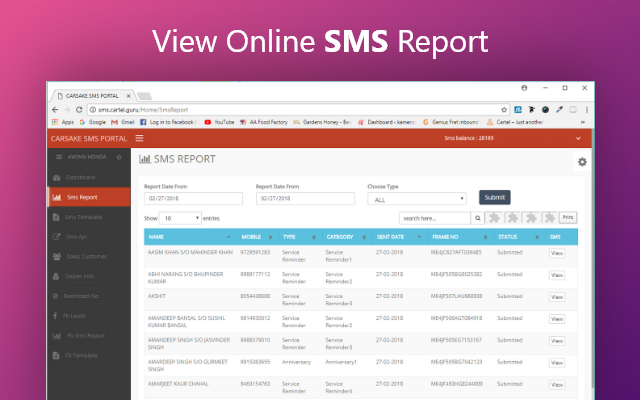
Task: Click the browser back arrow
Action: tap(55, 110)
